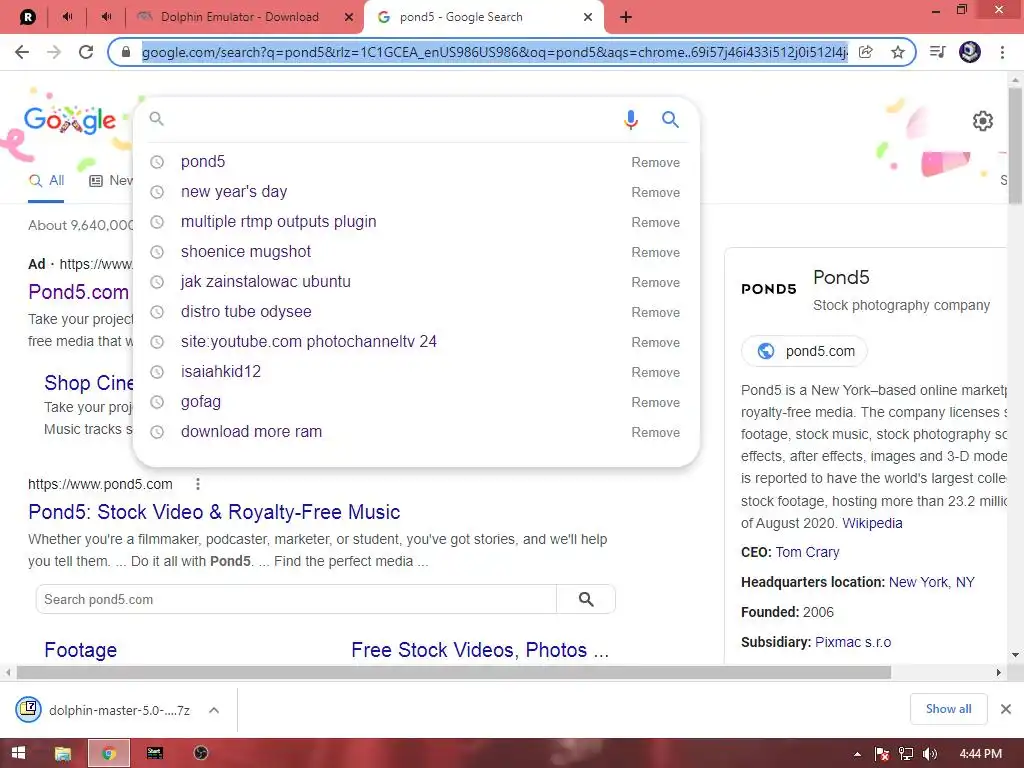Select 'multiple rtmp outputs plugin' suggestion
This screenshot has width=1024, height=768.
pyautogui.click(x=279, y=221)
